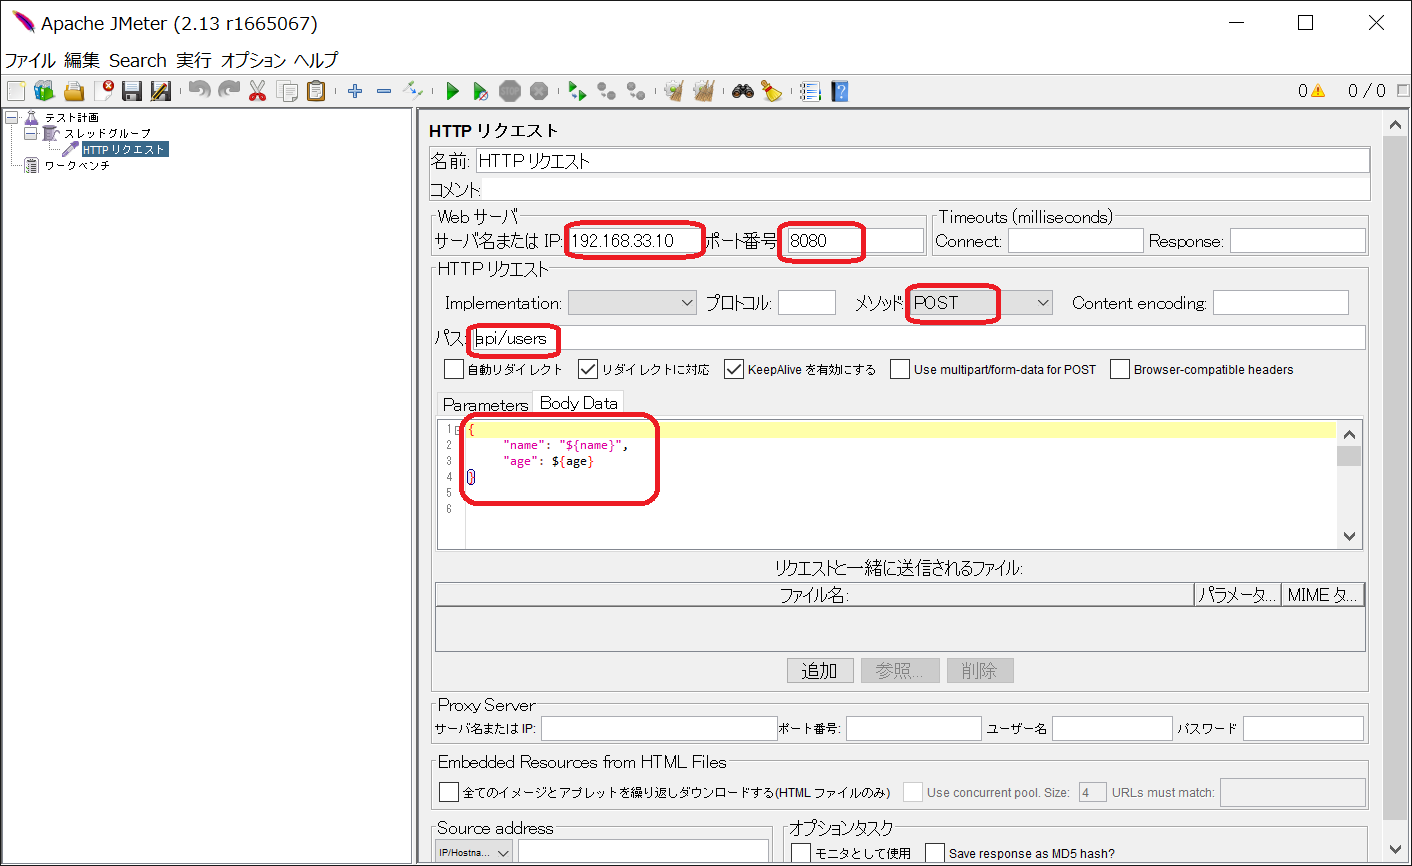Reset the search using the yellow brush icon
The width and height of the screenshot is (1412, 866).
click(771, 91)
